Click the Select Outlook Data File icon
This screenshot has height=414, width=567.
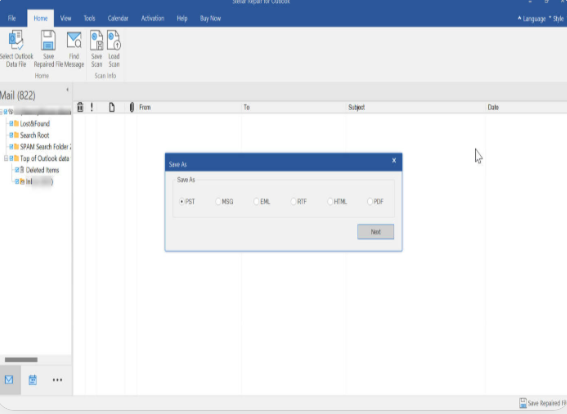16,40
